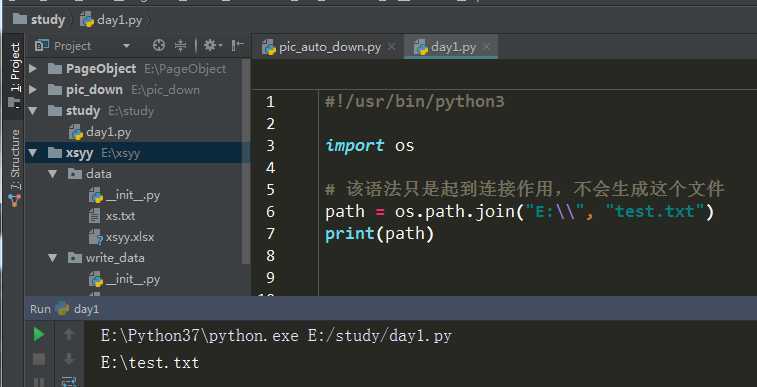
Task: Open the Project panel gear settings
Action: coord(210,46)
